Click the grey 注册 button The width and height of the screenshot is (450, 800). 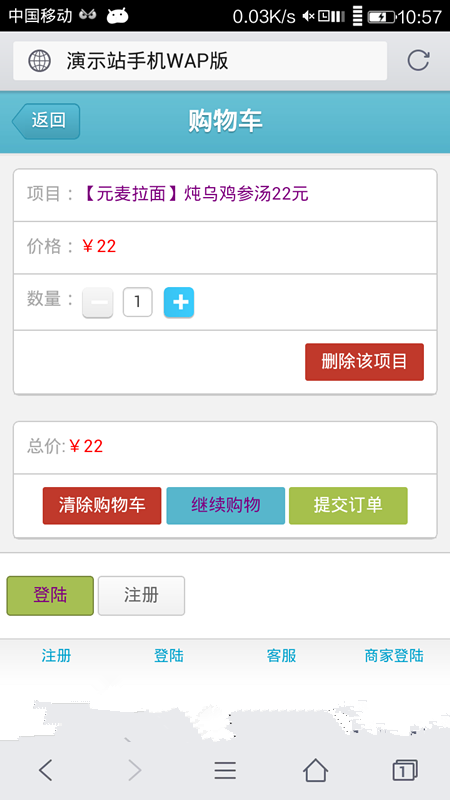[x=141, y=595]
